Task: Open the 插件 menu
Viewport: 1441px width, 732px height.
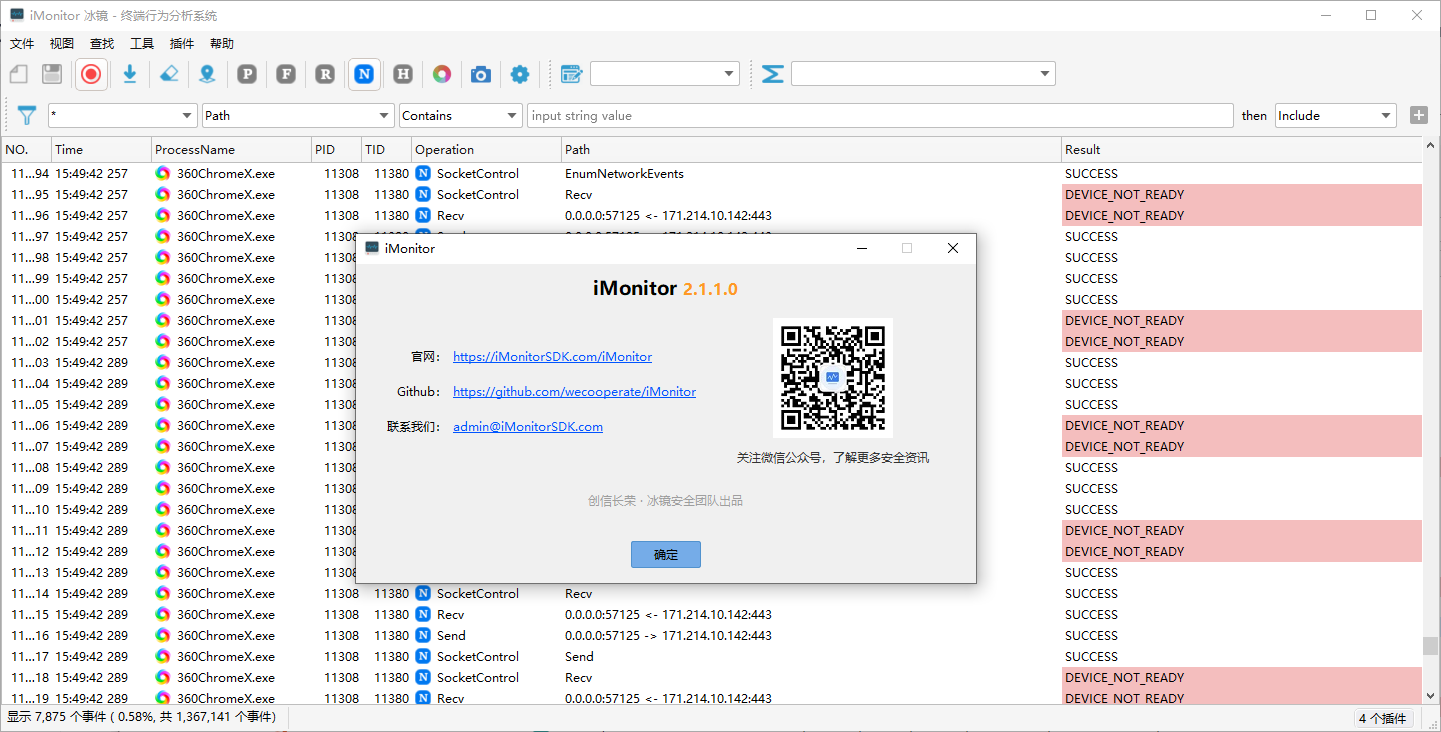Action: pos(182,44)
